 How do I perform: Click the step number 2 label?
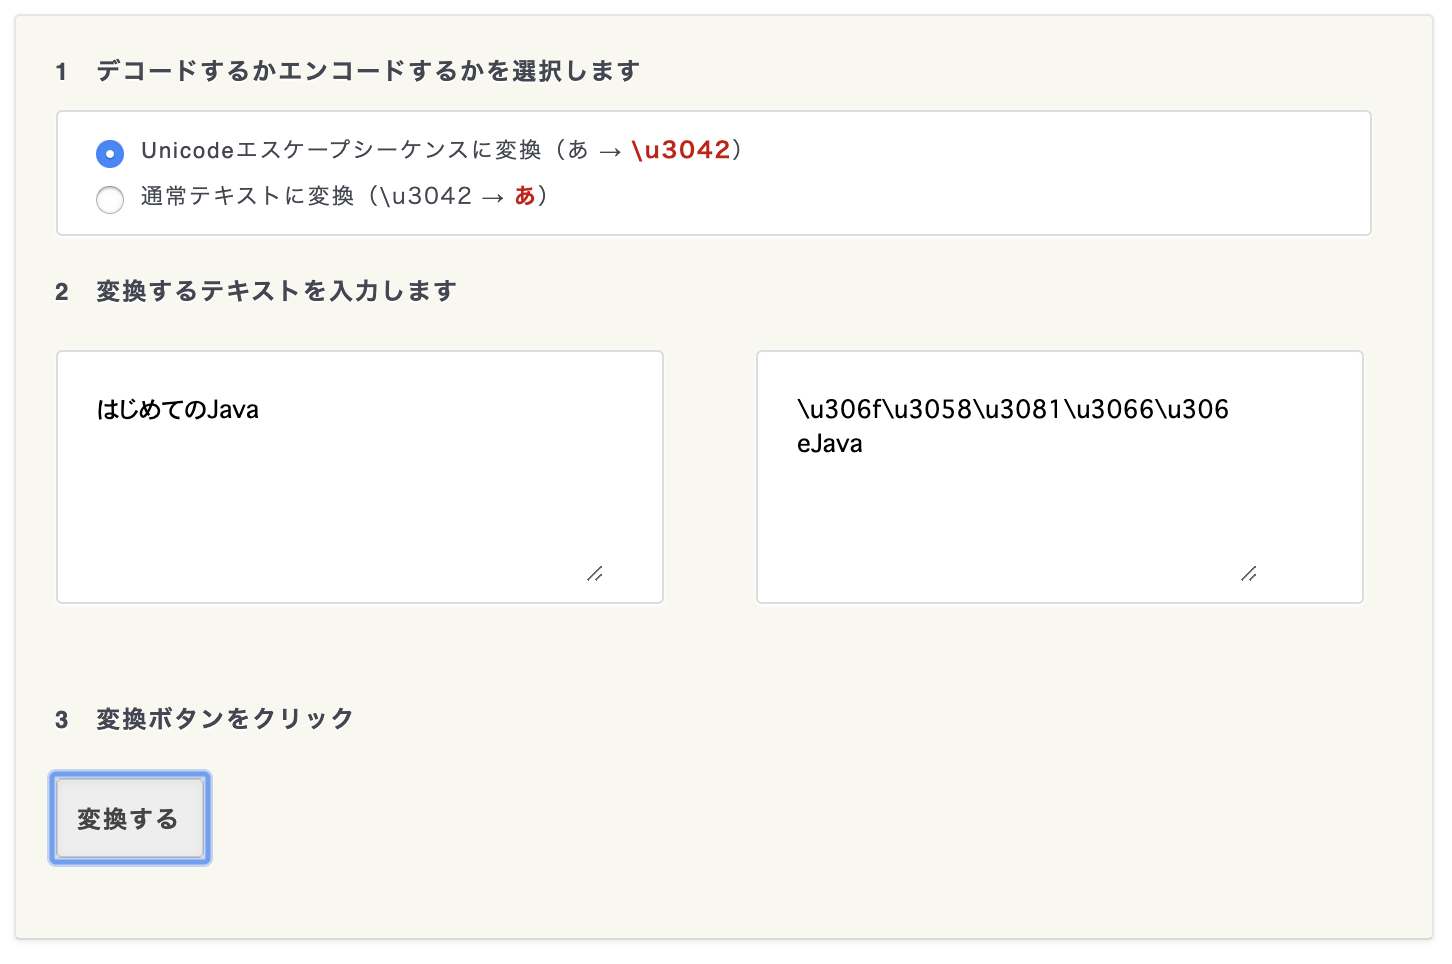[62, 292]
